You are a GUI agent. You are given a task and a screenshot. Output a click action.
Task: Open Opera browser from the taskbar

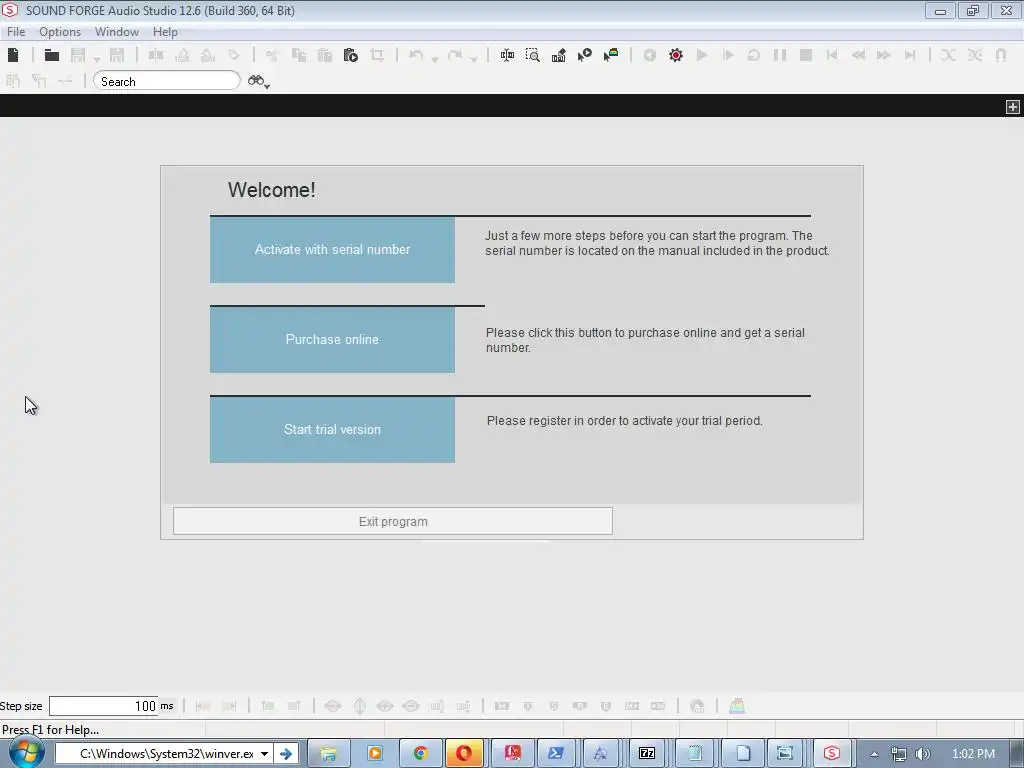coord(464,754)
